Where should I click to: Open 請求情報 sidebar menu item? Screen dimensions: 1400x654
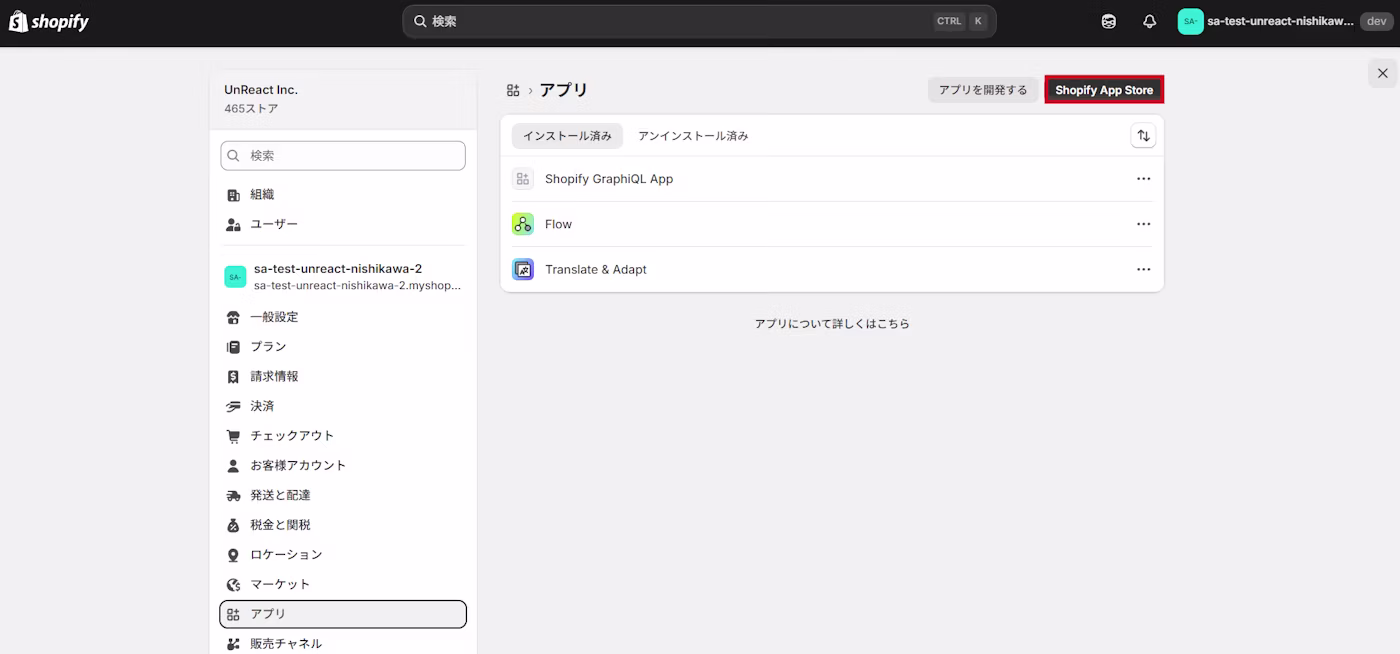pyautogui.click(x=343, y=377)
